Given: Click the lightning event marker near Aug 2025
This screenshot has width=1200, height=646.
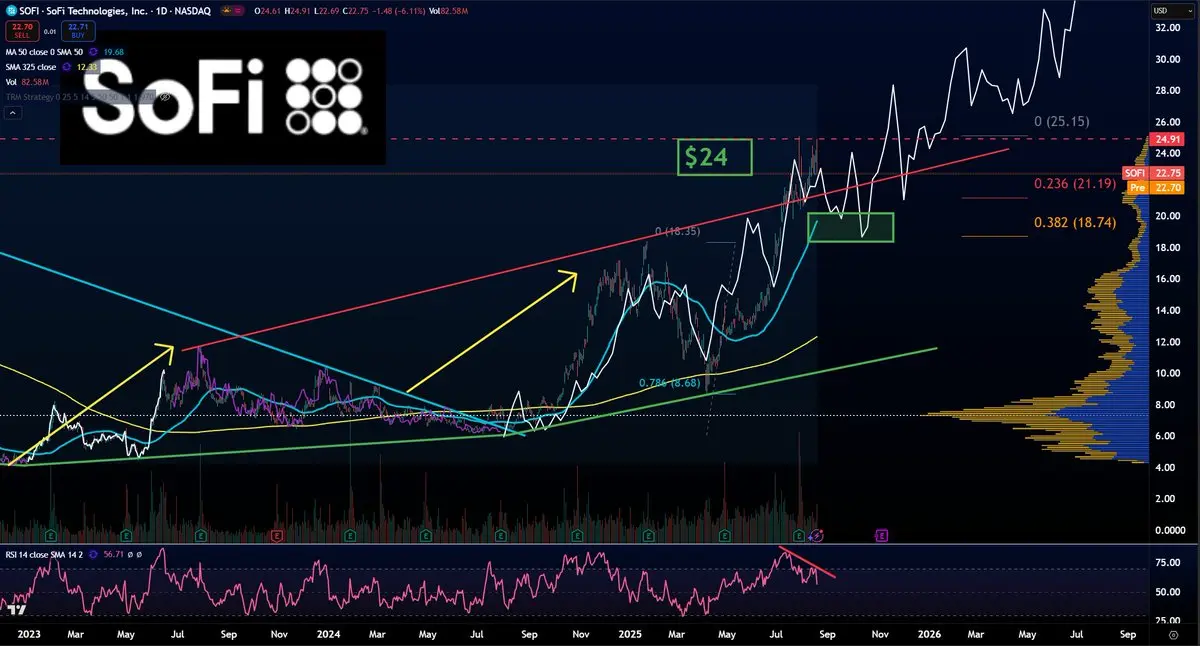Looking at the screenshot, I should coord(818,535).
